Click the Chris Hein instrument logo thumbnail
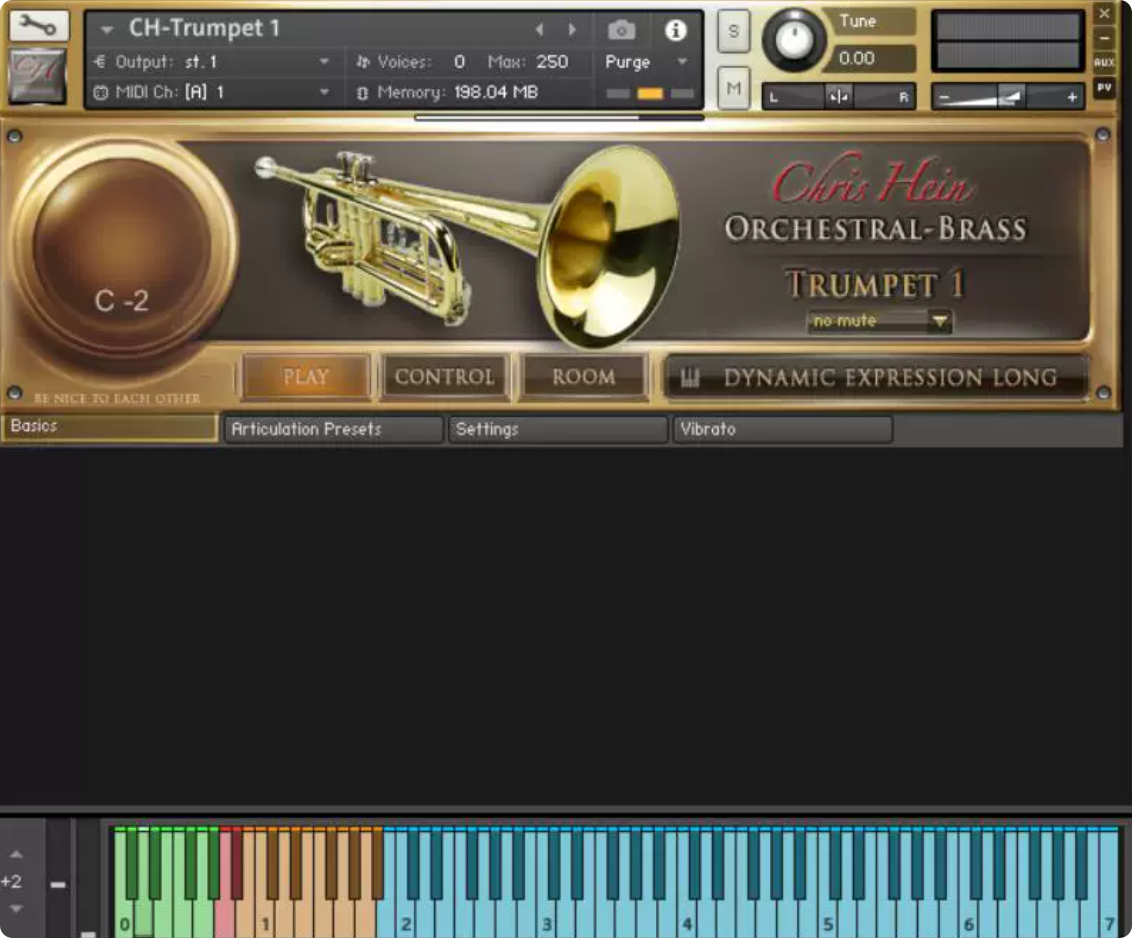The image size is (1132, 938). coord(38,76)
